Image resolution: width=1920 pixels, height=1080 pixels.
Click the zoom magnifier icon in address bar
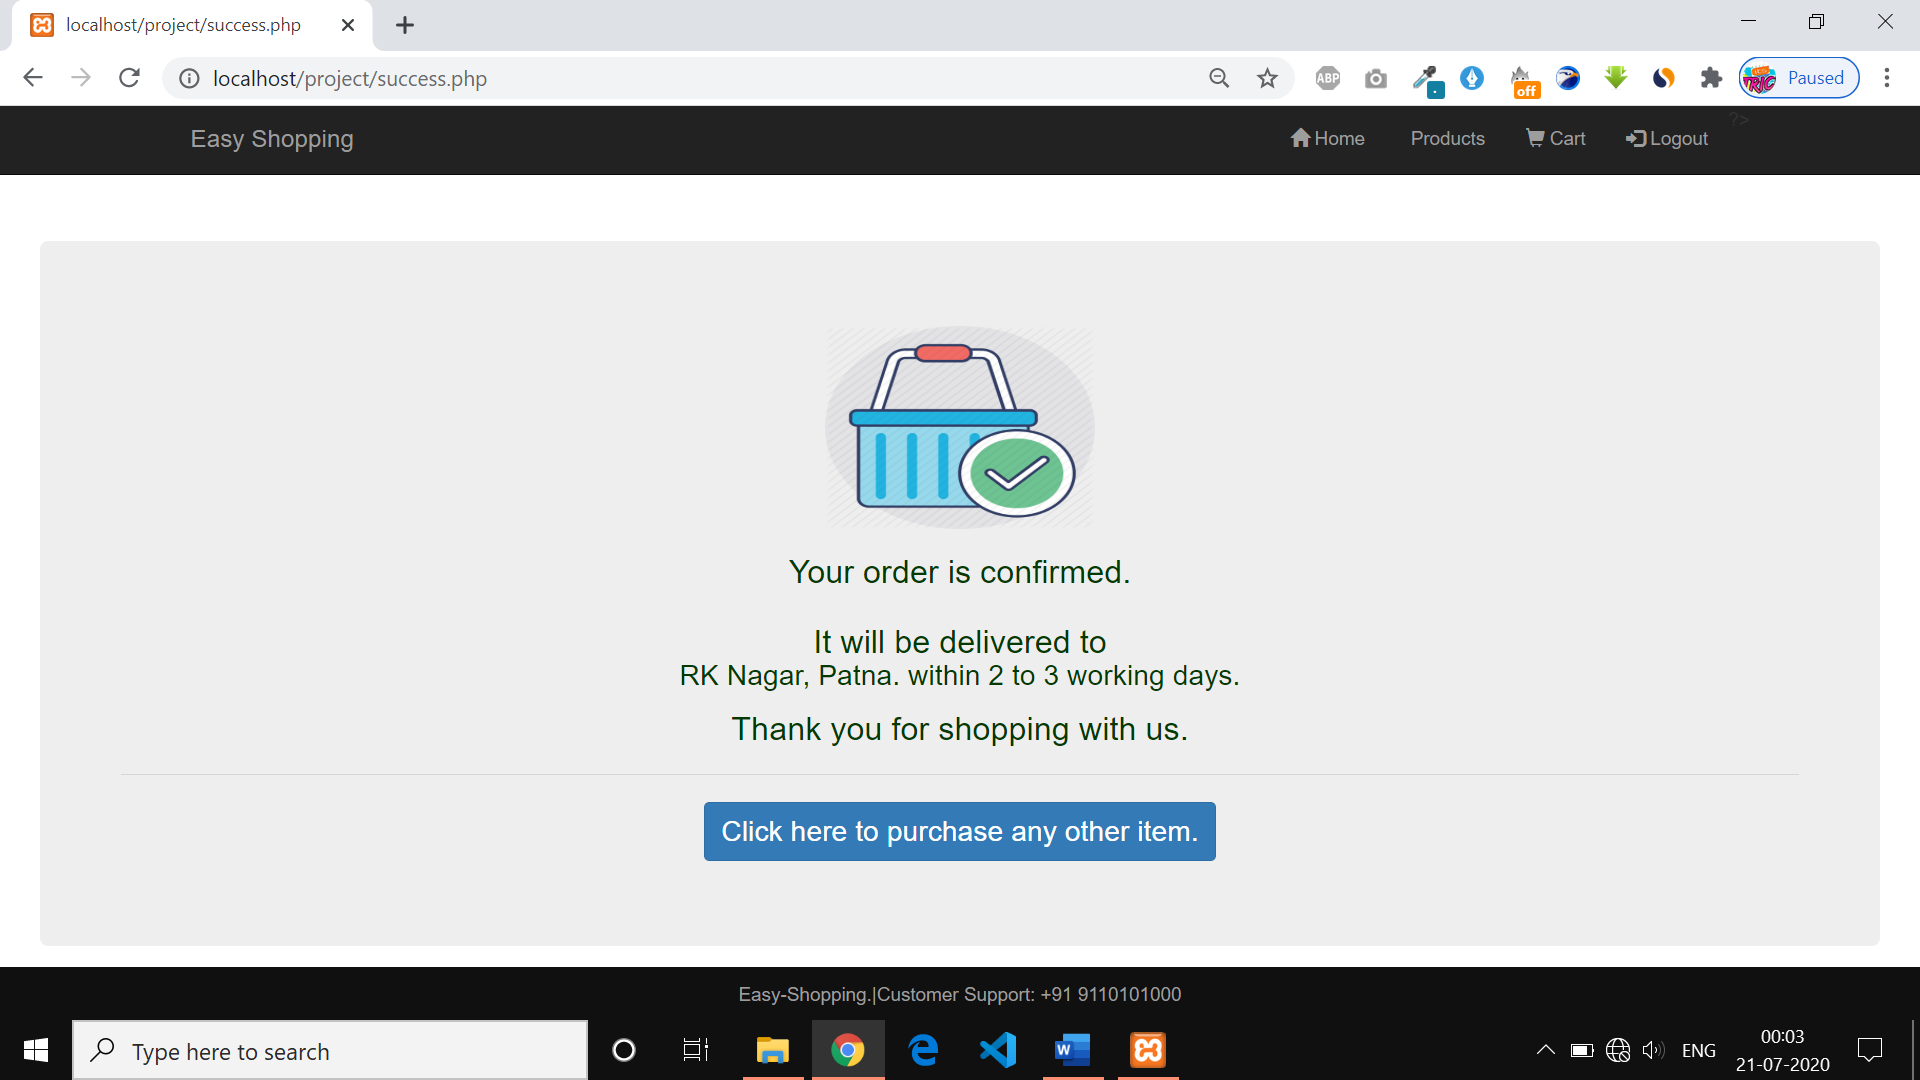click(1218, 78)
